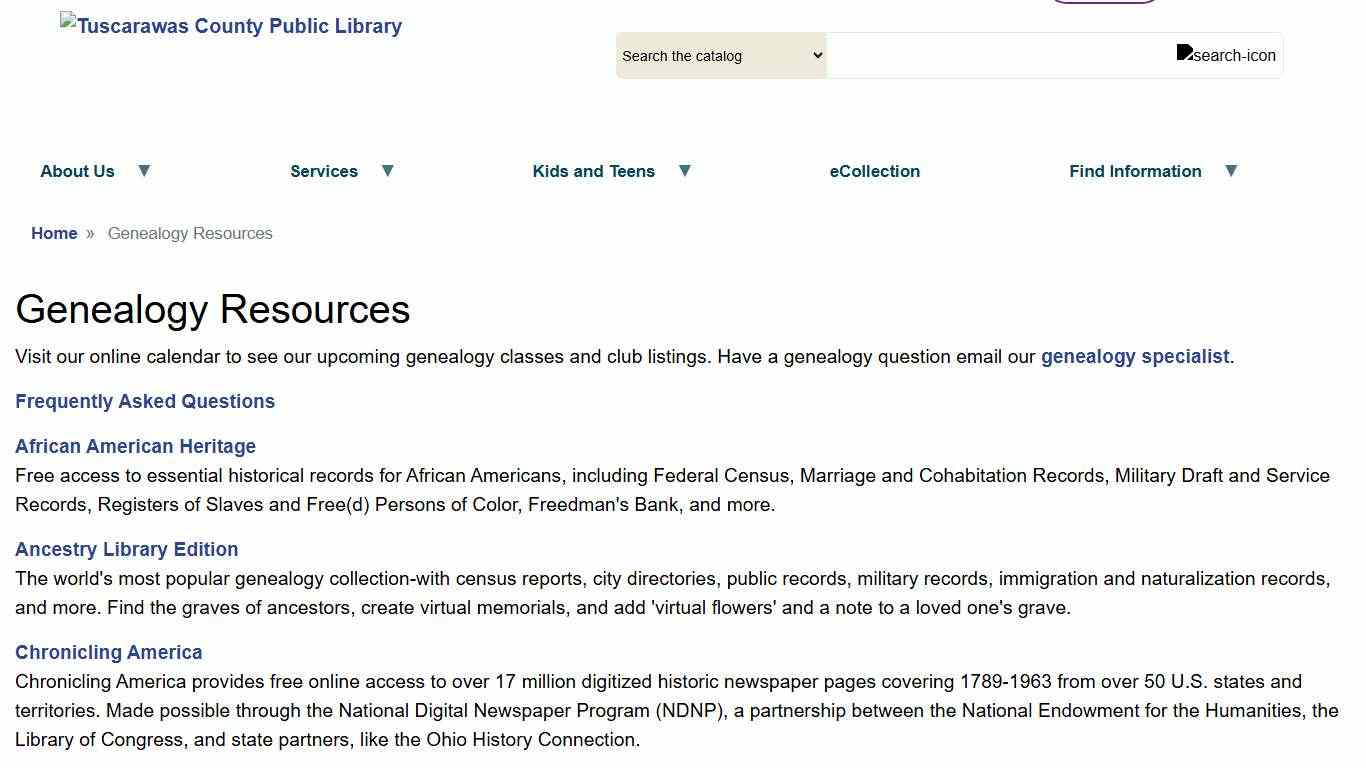This screenshot has width=1366, height=768.
Task: Open Frequently Asked Questions
Action: point(145,401)
